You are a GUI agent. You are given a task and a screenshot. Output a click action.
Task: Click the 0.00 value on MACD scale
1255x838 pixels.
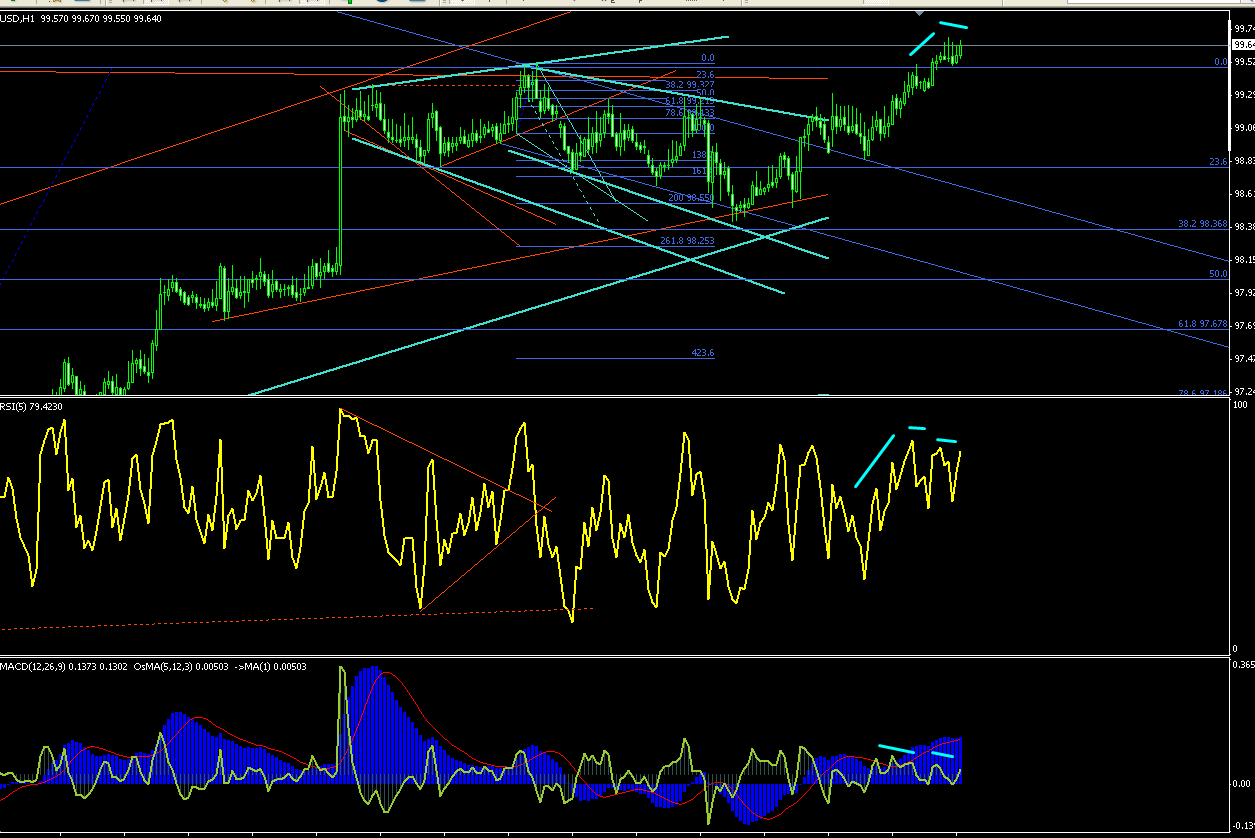[1243, 783]
